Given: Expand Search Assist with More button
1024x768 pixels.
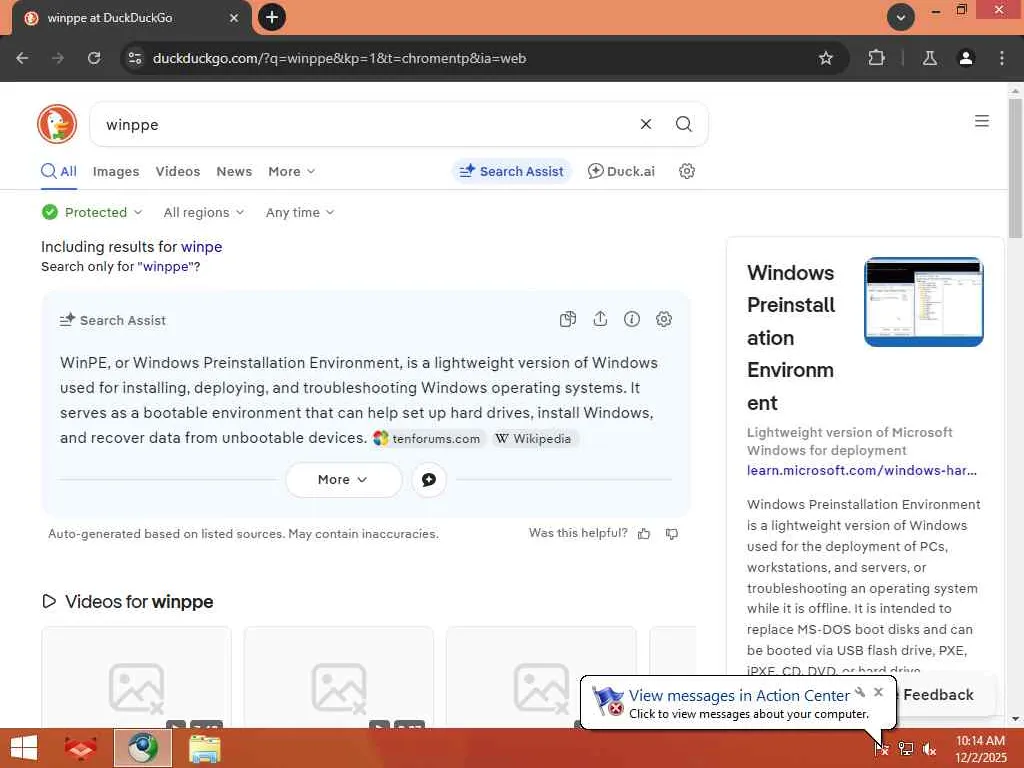Looking at the screenshot, I should point(343,479).
